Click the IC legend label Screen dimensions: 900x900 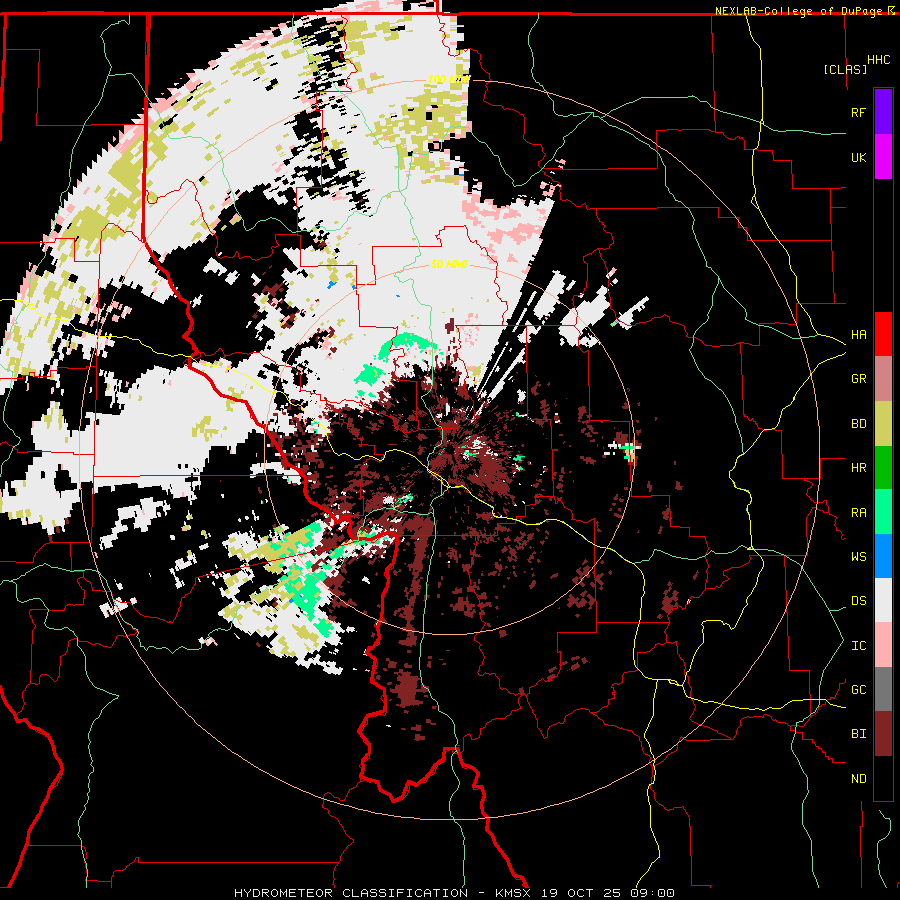(x=858, y=646)
